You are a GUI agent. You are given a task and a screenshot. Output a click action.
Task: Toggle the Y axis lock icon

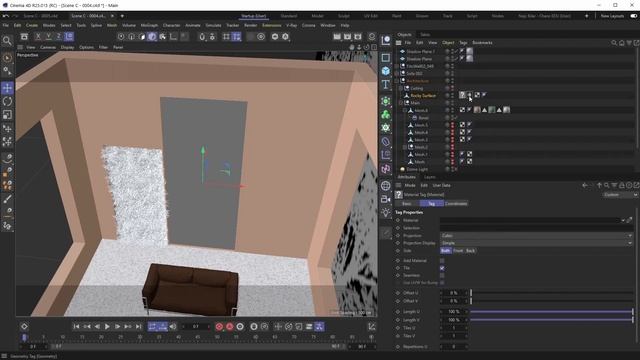[x=49, y=37]
